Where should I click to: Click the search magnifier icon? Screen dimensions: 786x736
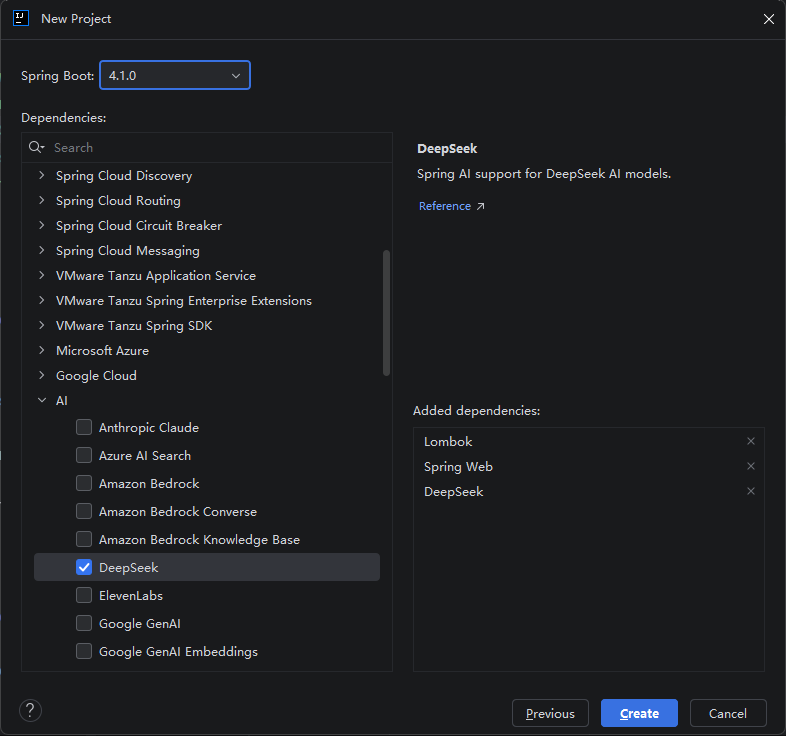pyautogui.click(x=36, y=147)
